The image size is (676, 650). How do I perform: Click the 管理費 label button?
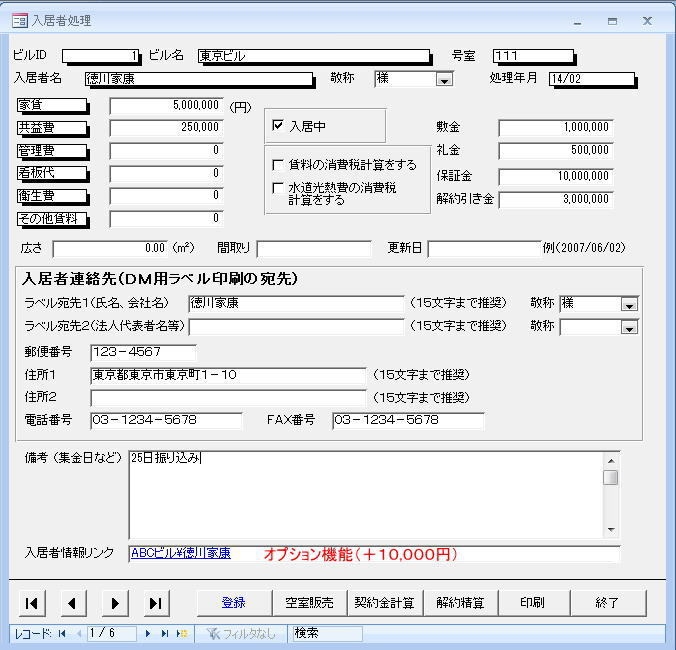pos(52,151)
